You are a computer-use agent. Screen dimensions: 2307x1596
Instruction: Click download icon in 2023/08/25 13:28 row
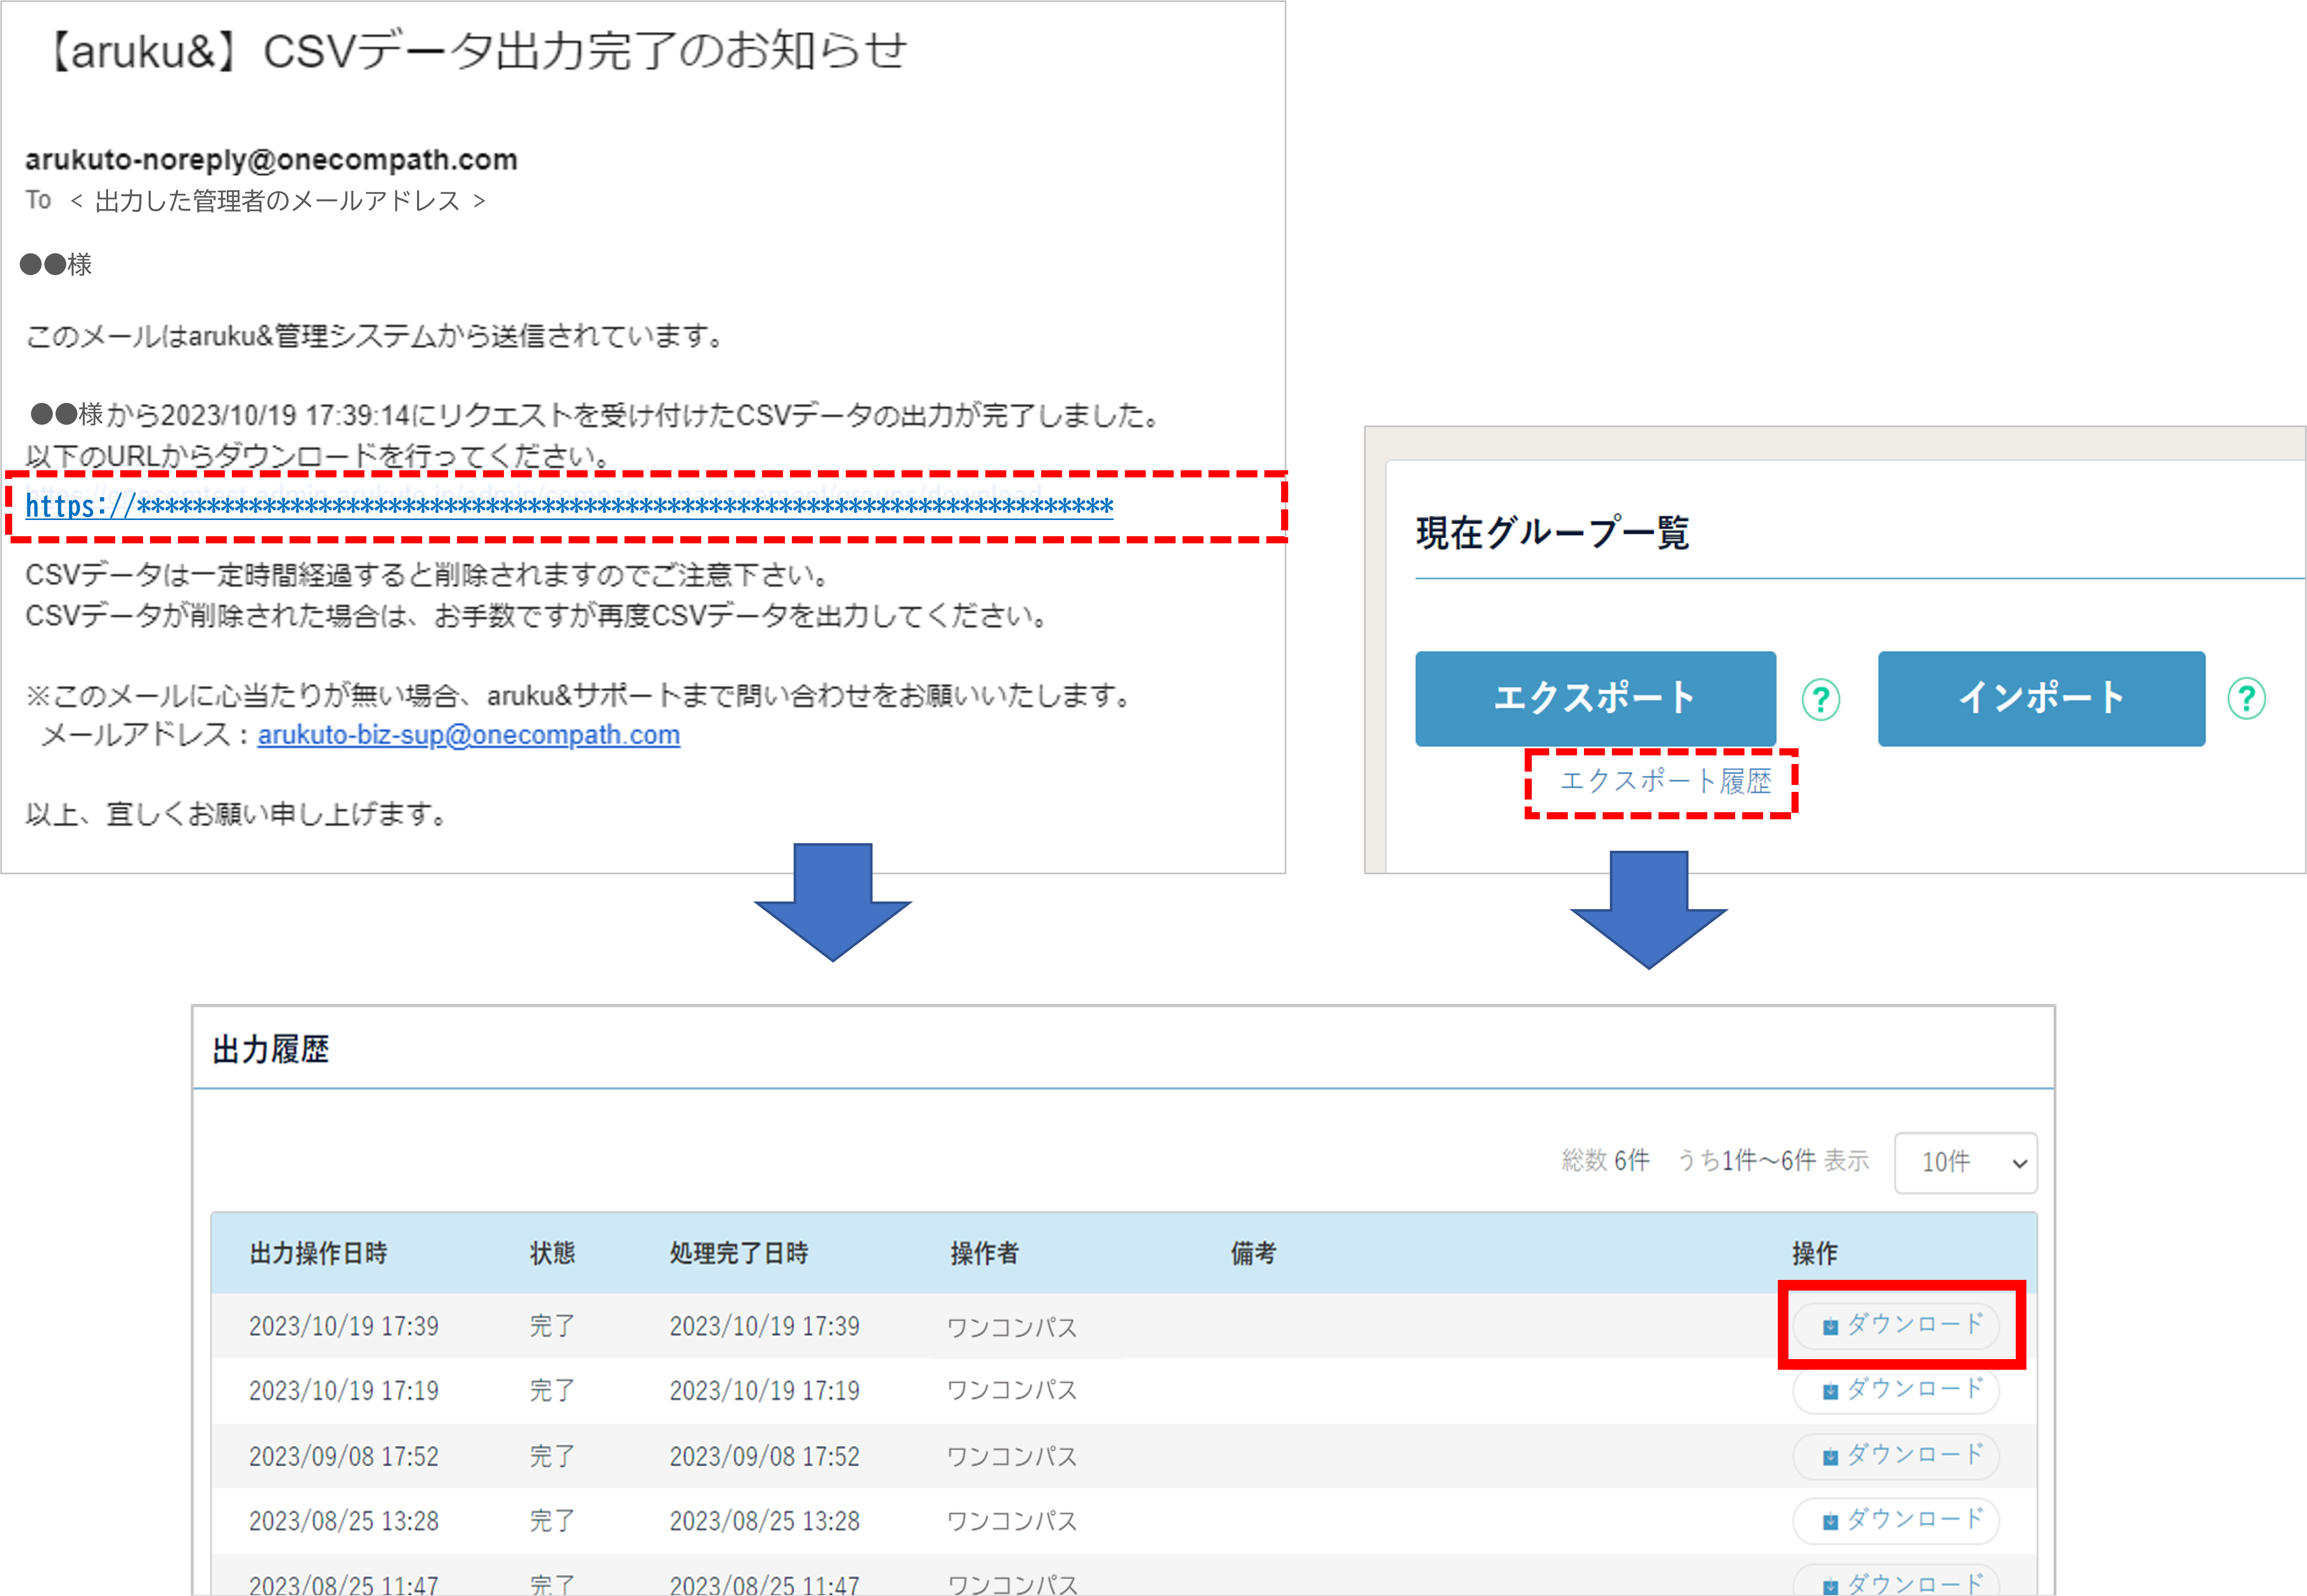click(1830, 1521)
